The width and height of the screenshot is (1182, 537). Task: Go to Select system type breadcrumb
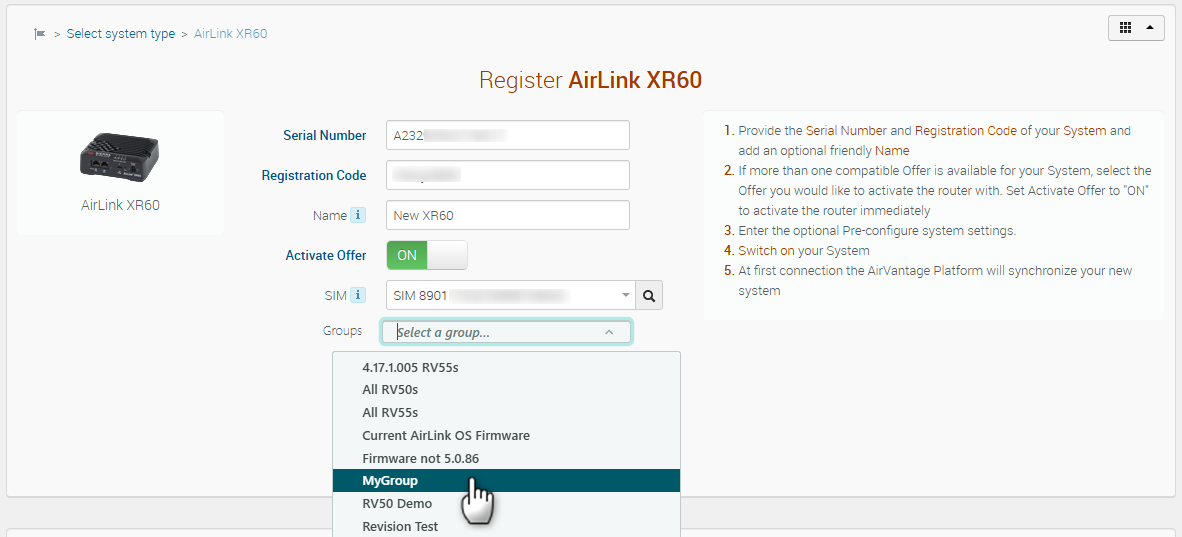point(121,34)
